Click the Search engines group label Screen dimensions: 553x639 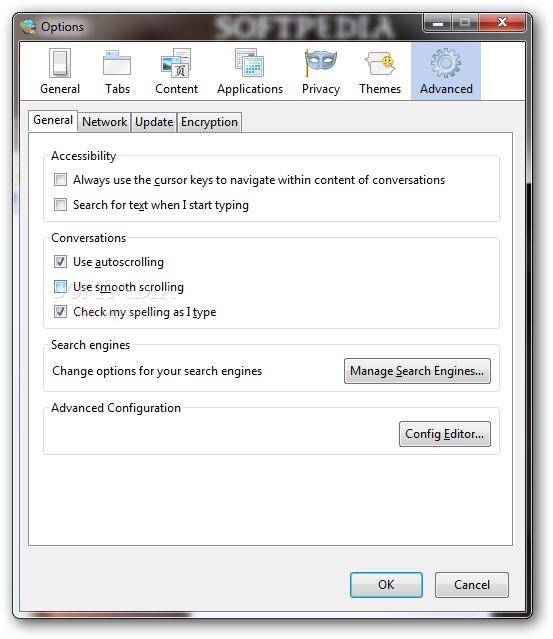click(x=90, y=345)
